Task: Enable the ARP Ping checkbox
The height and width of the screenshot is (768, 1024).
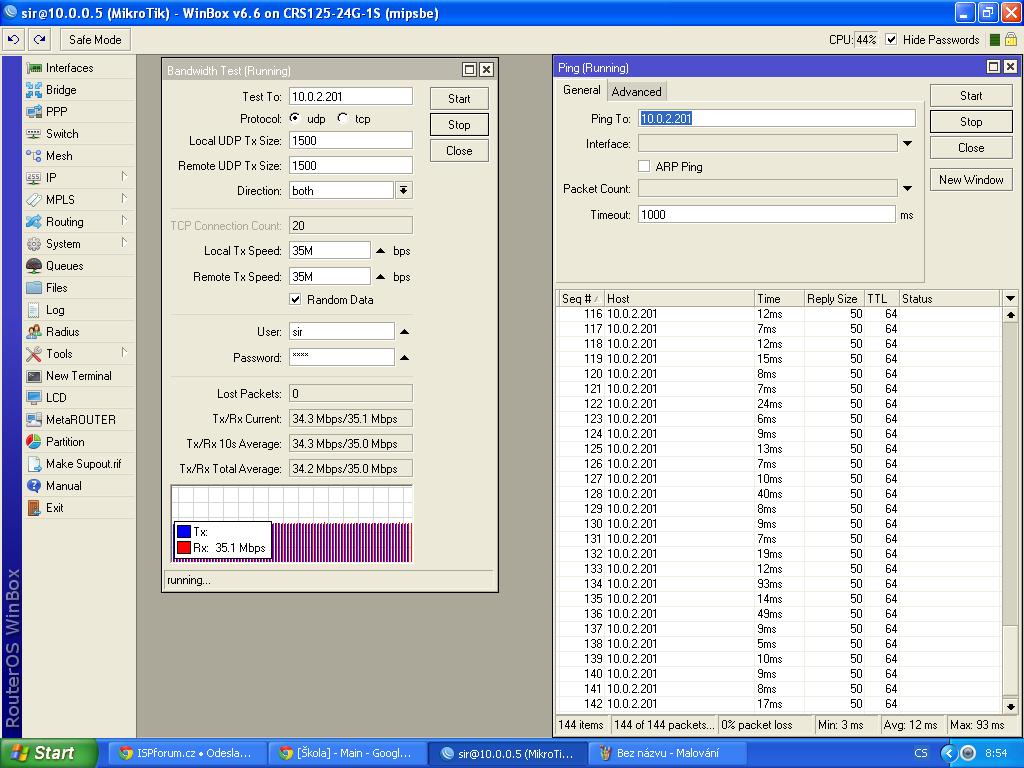Action: click(x=644, y=167)
